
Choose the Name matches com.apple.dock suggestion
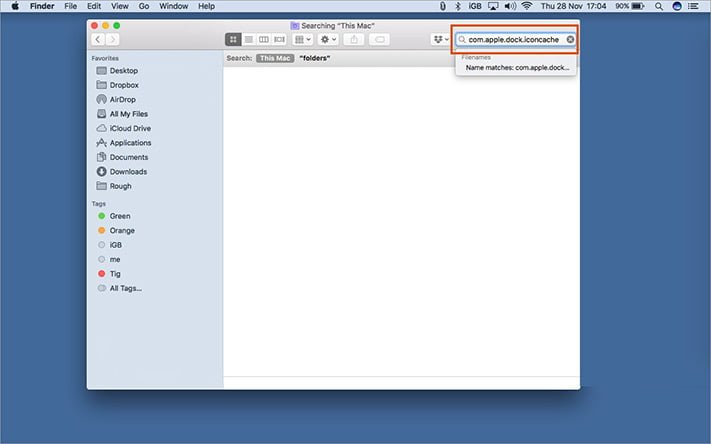(x=517, y=68)
